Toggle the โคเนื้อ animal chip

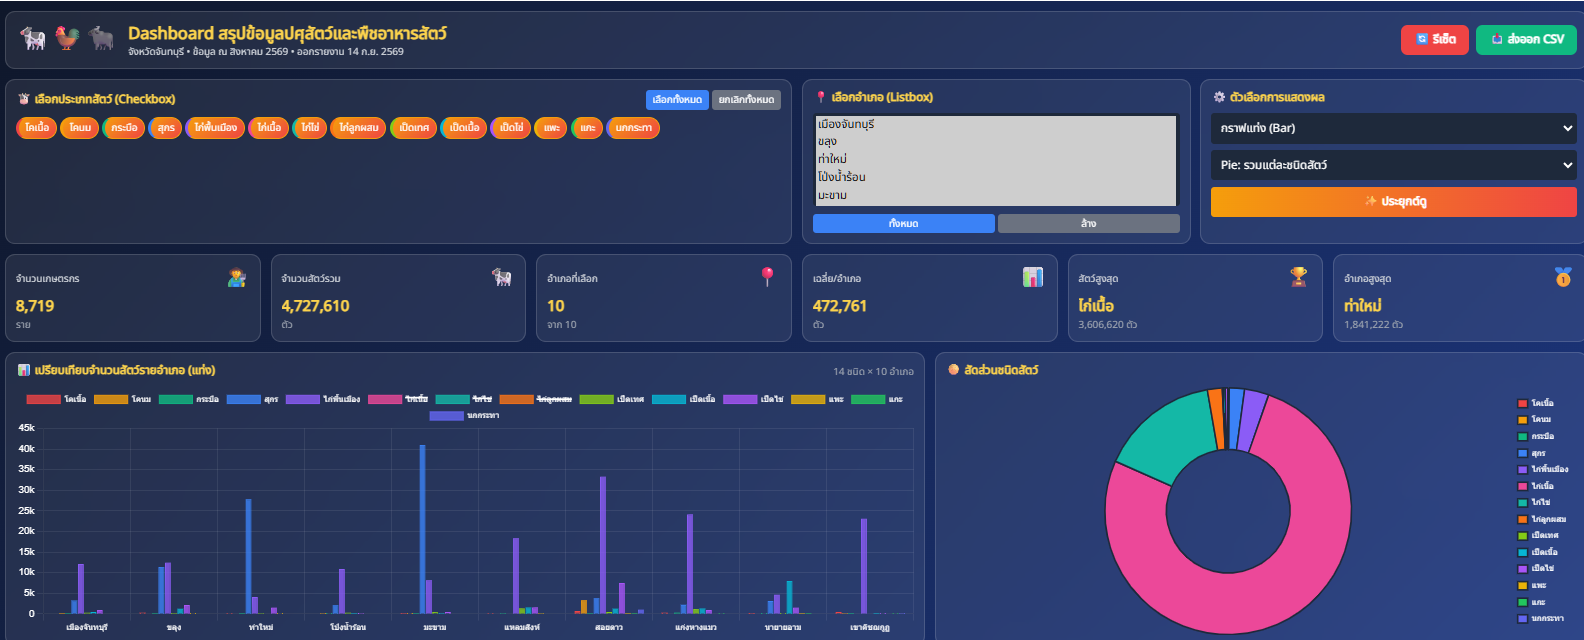[x=37, y=128]
